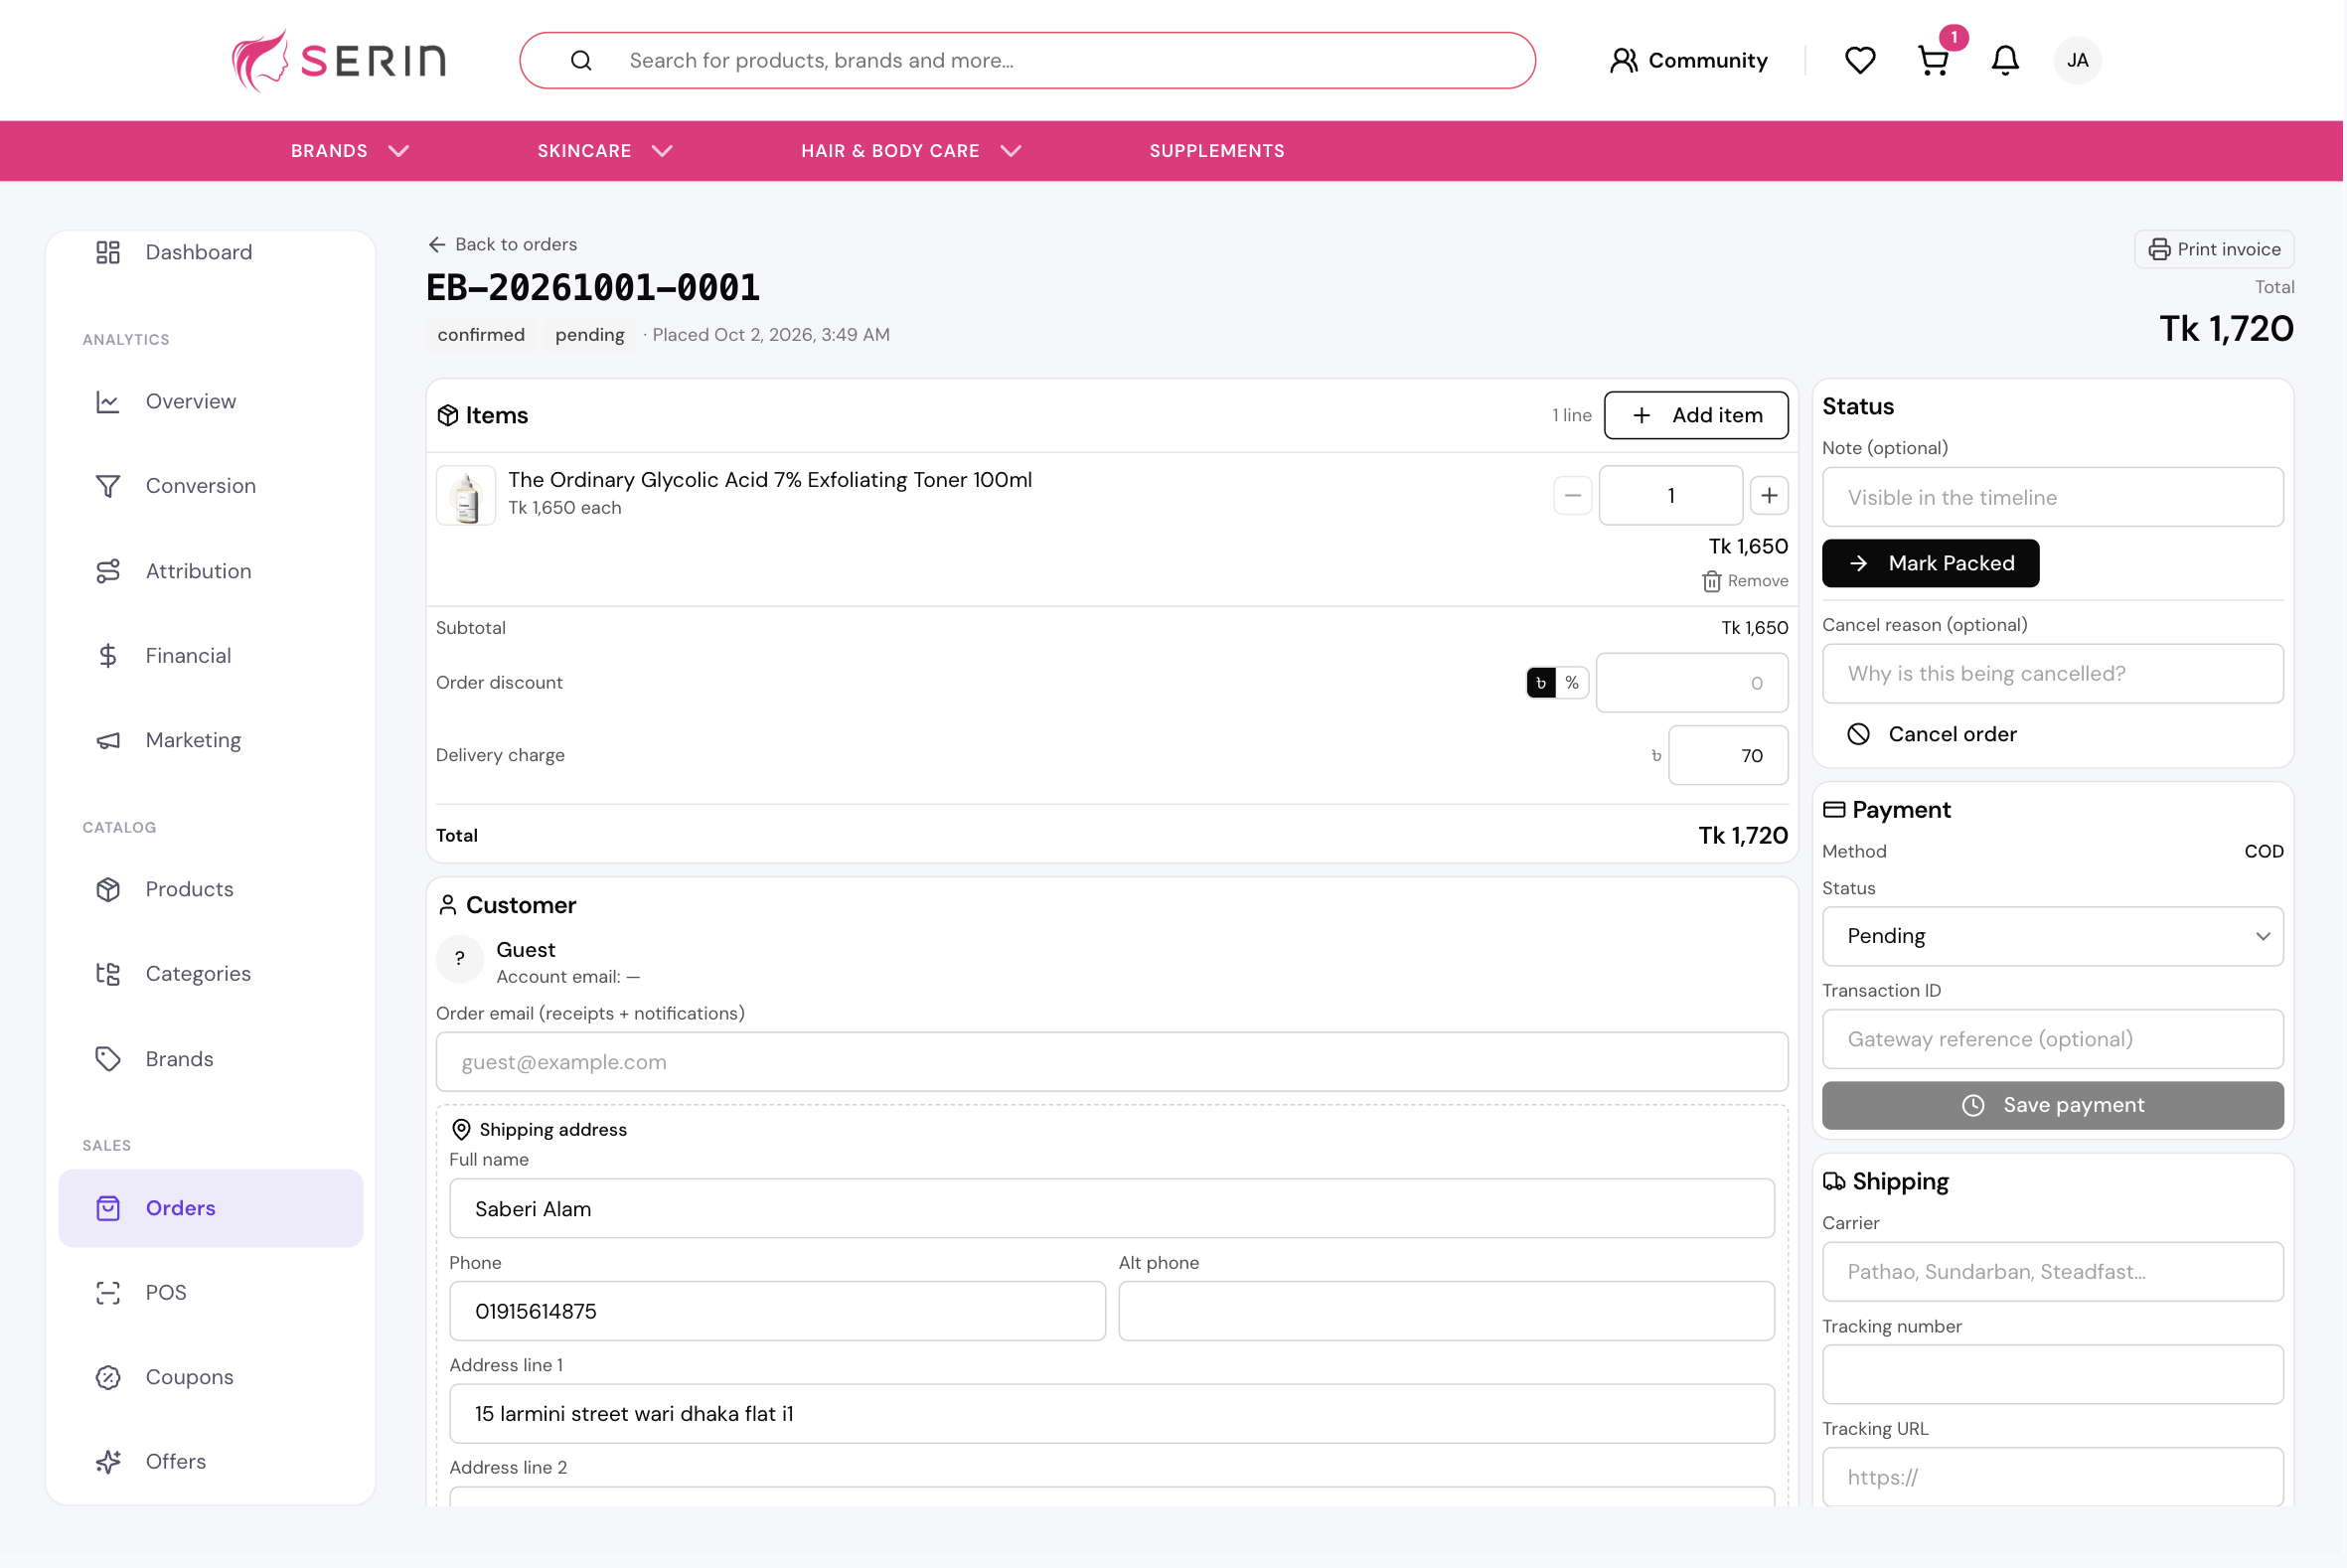The image size is (2347, 1568).
Task: Open the POS page
Action: 210,1293
